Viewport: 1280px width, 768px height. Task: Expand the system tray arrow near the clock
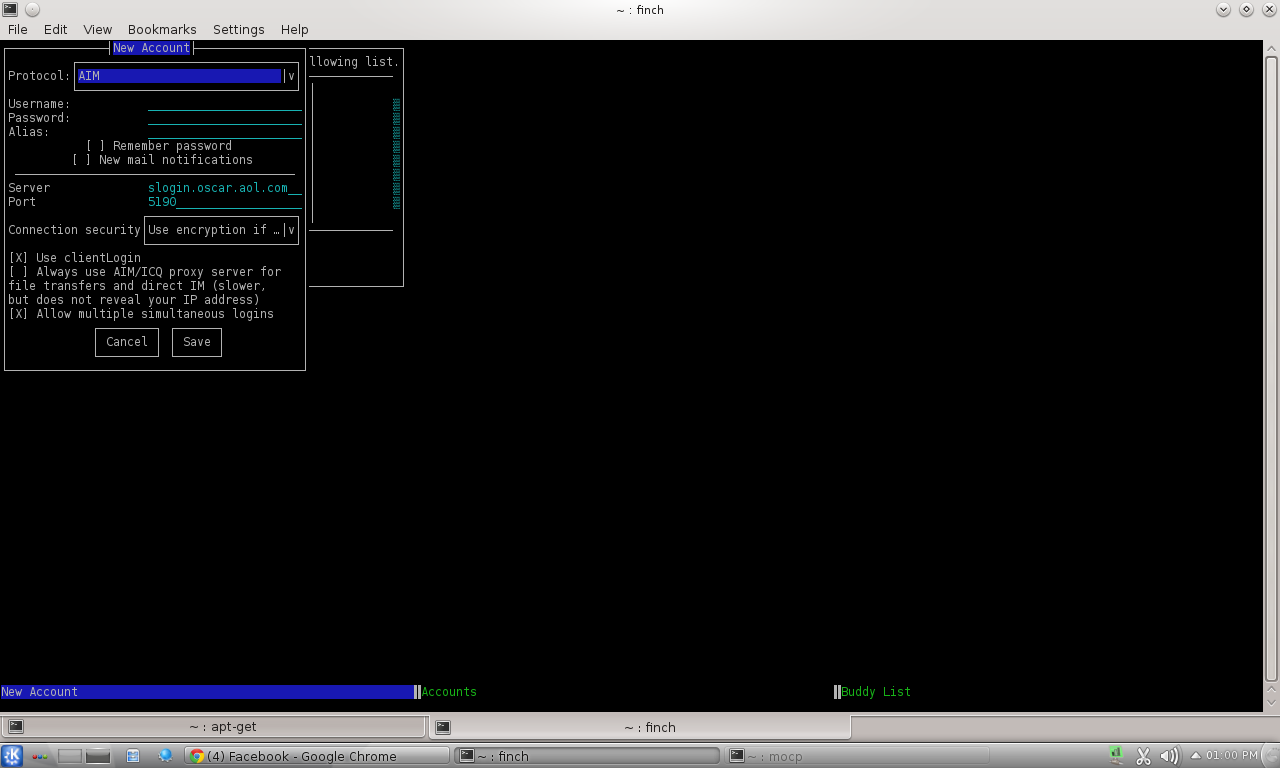tap(1196, 756)
